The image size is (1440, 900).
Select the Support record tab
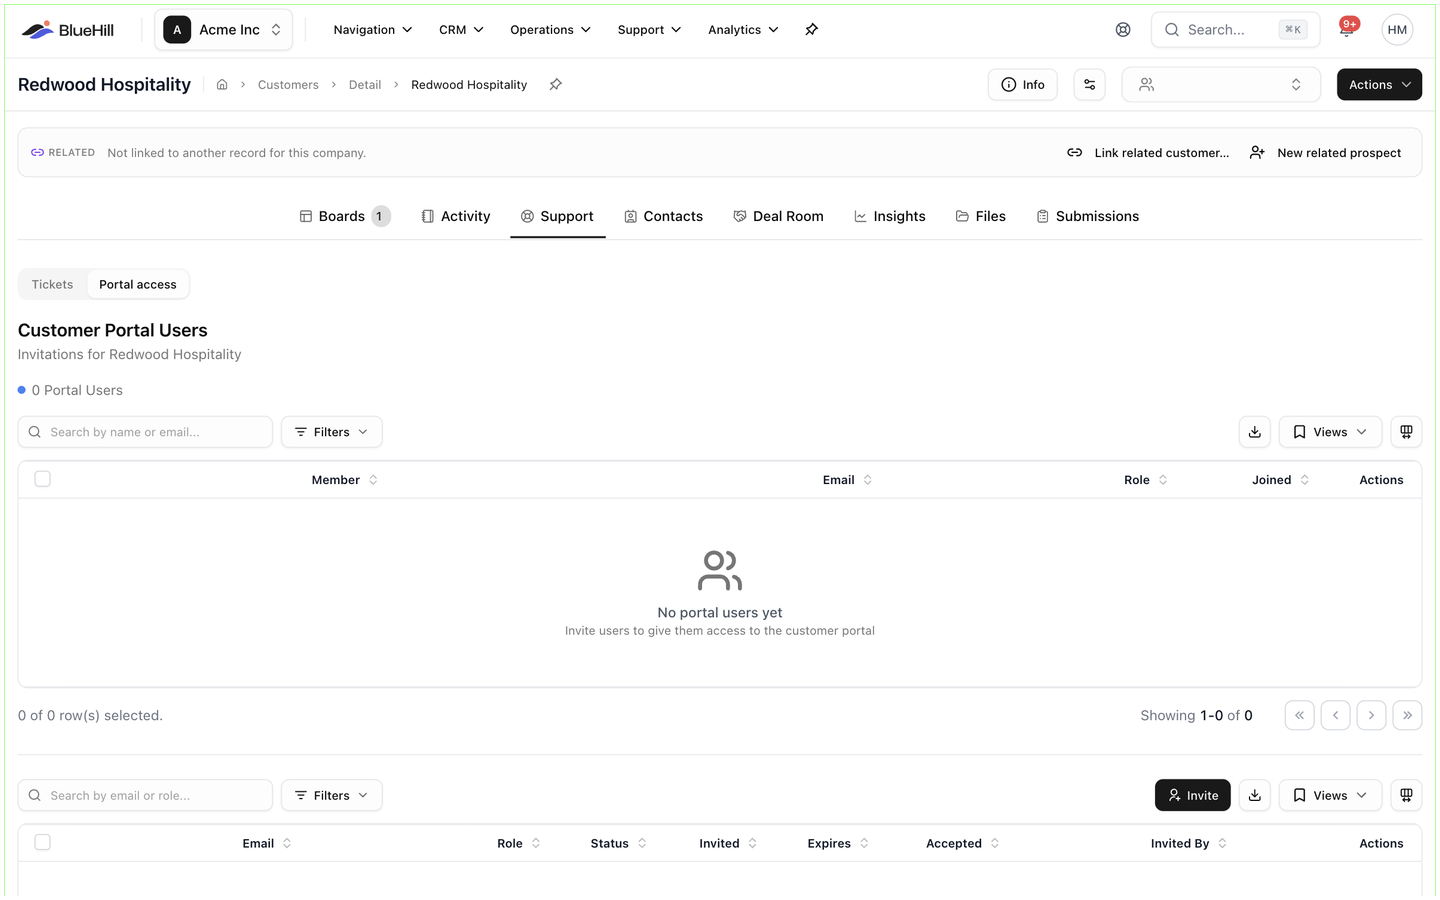coord(557,216)
